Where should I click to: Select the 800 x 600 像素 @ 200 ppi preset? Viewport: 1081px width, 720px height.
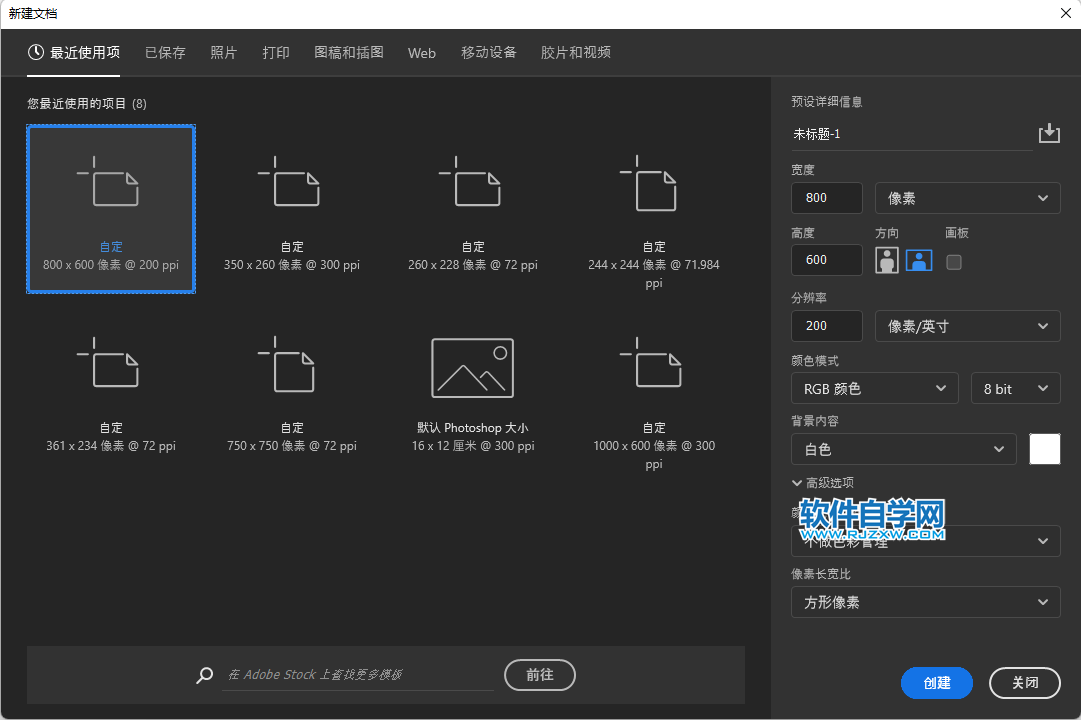[111, 209]
